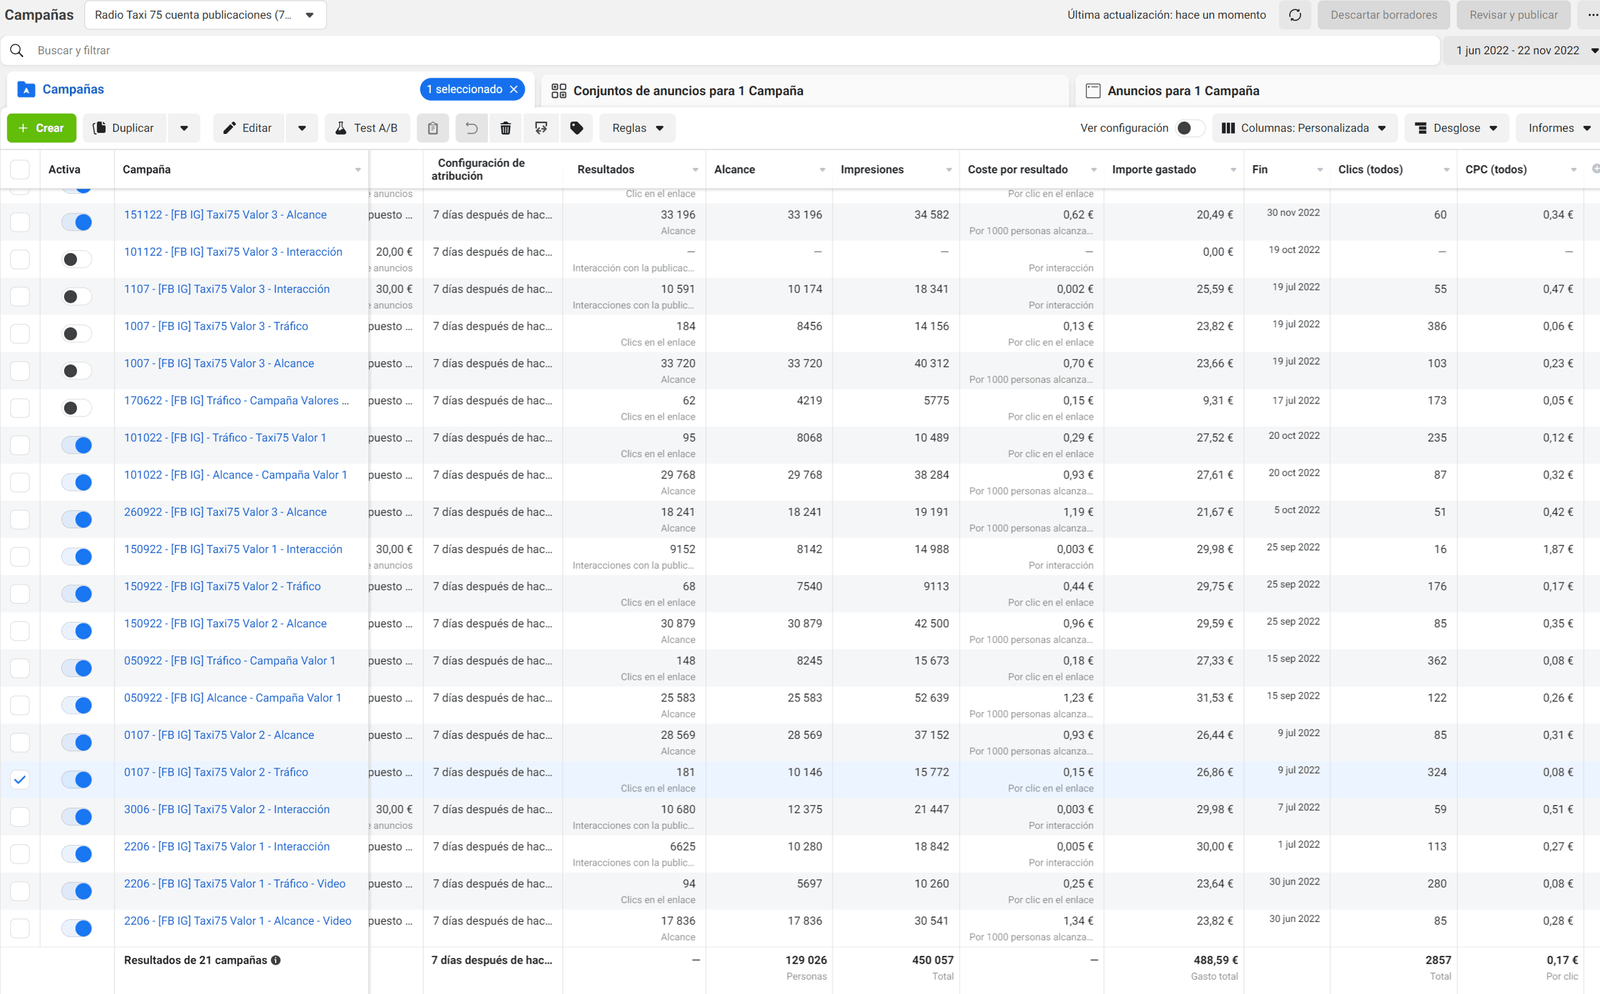The width and height of the screenshot is (1600, 994).
Task: Click the tag label icon
Action: coord(577,128)
